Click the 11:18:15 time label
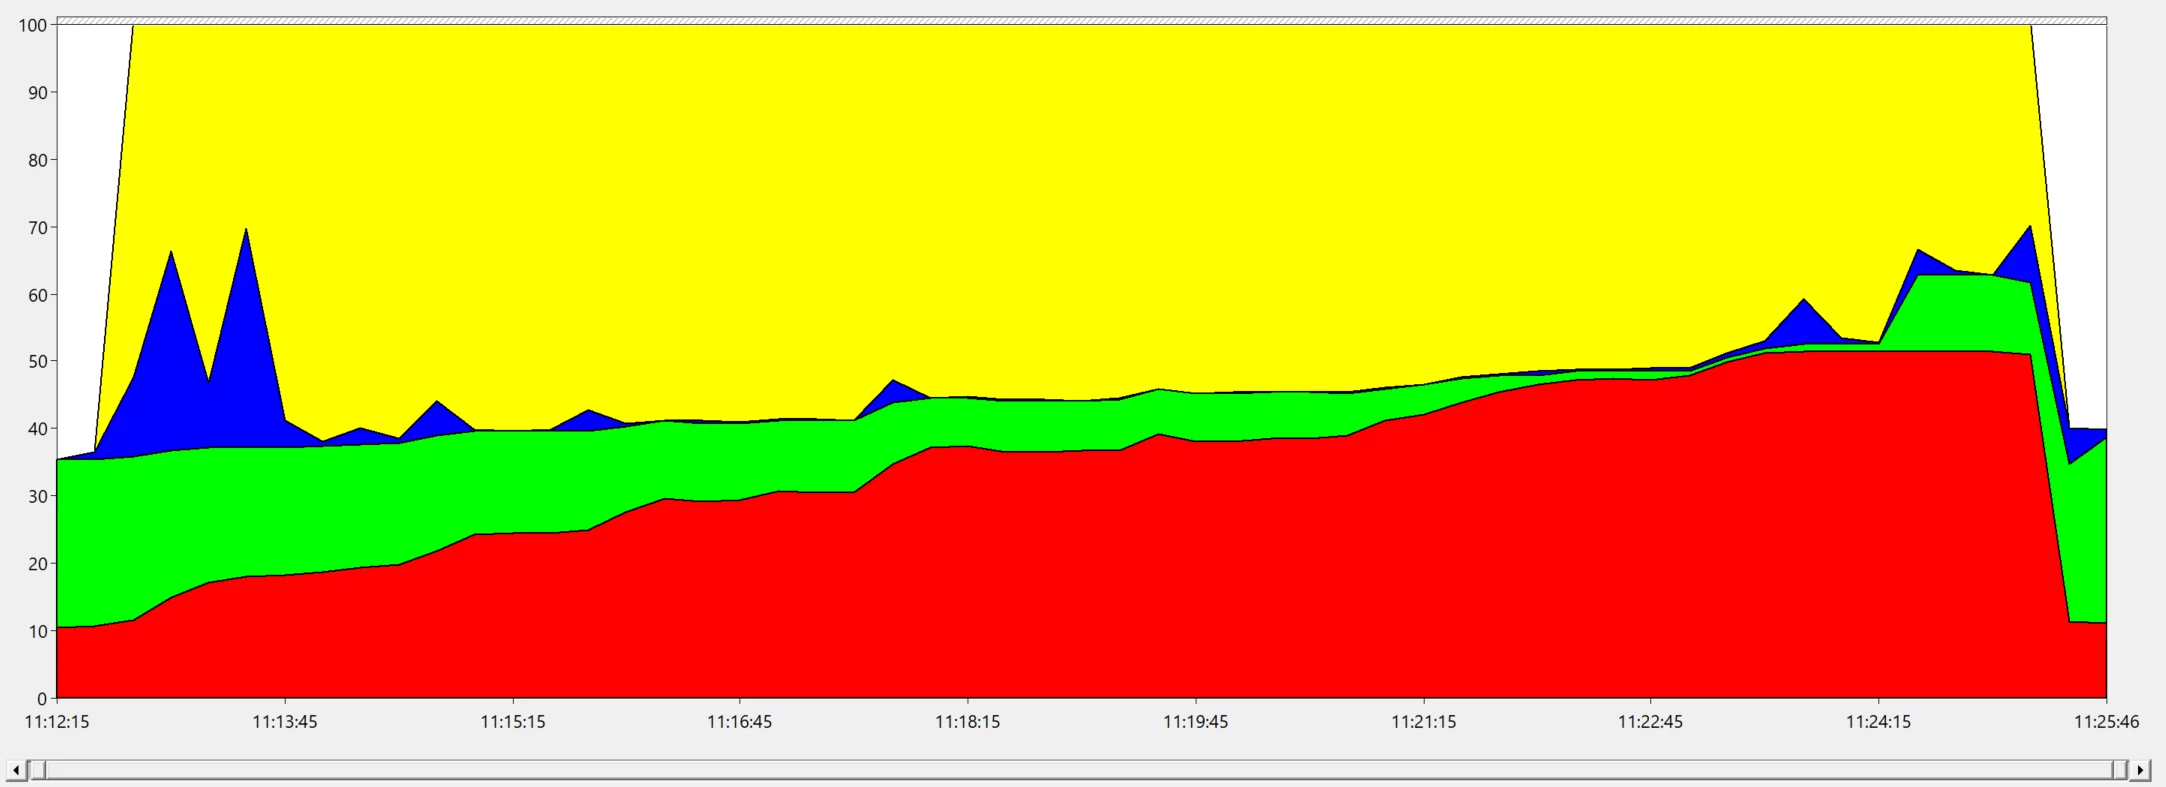Viewport: 2166px width, 787px height. tap(968, 722)
